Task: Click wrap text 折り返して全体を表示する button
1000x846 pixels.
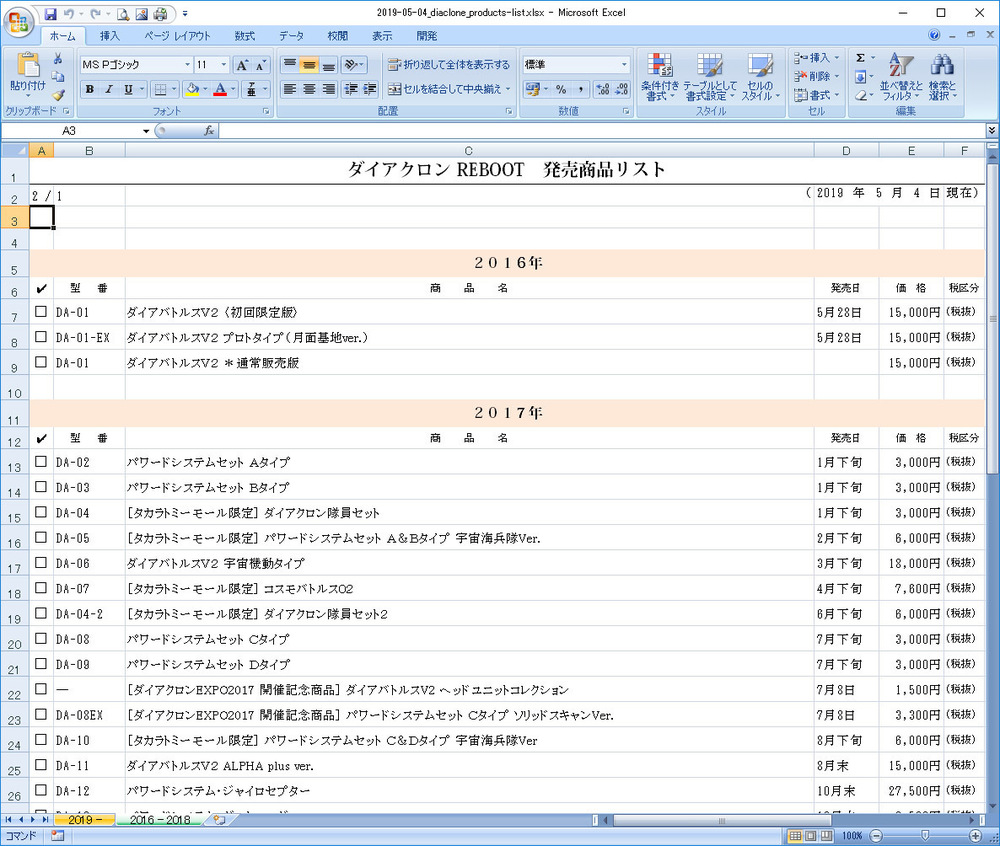Action: point(449,64)
